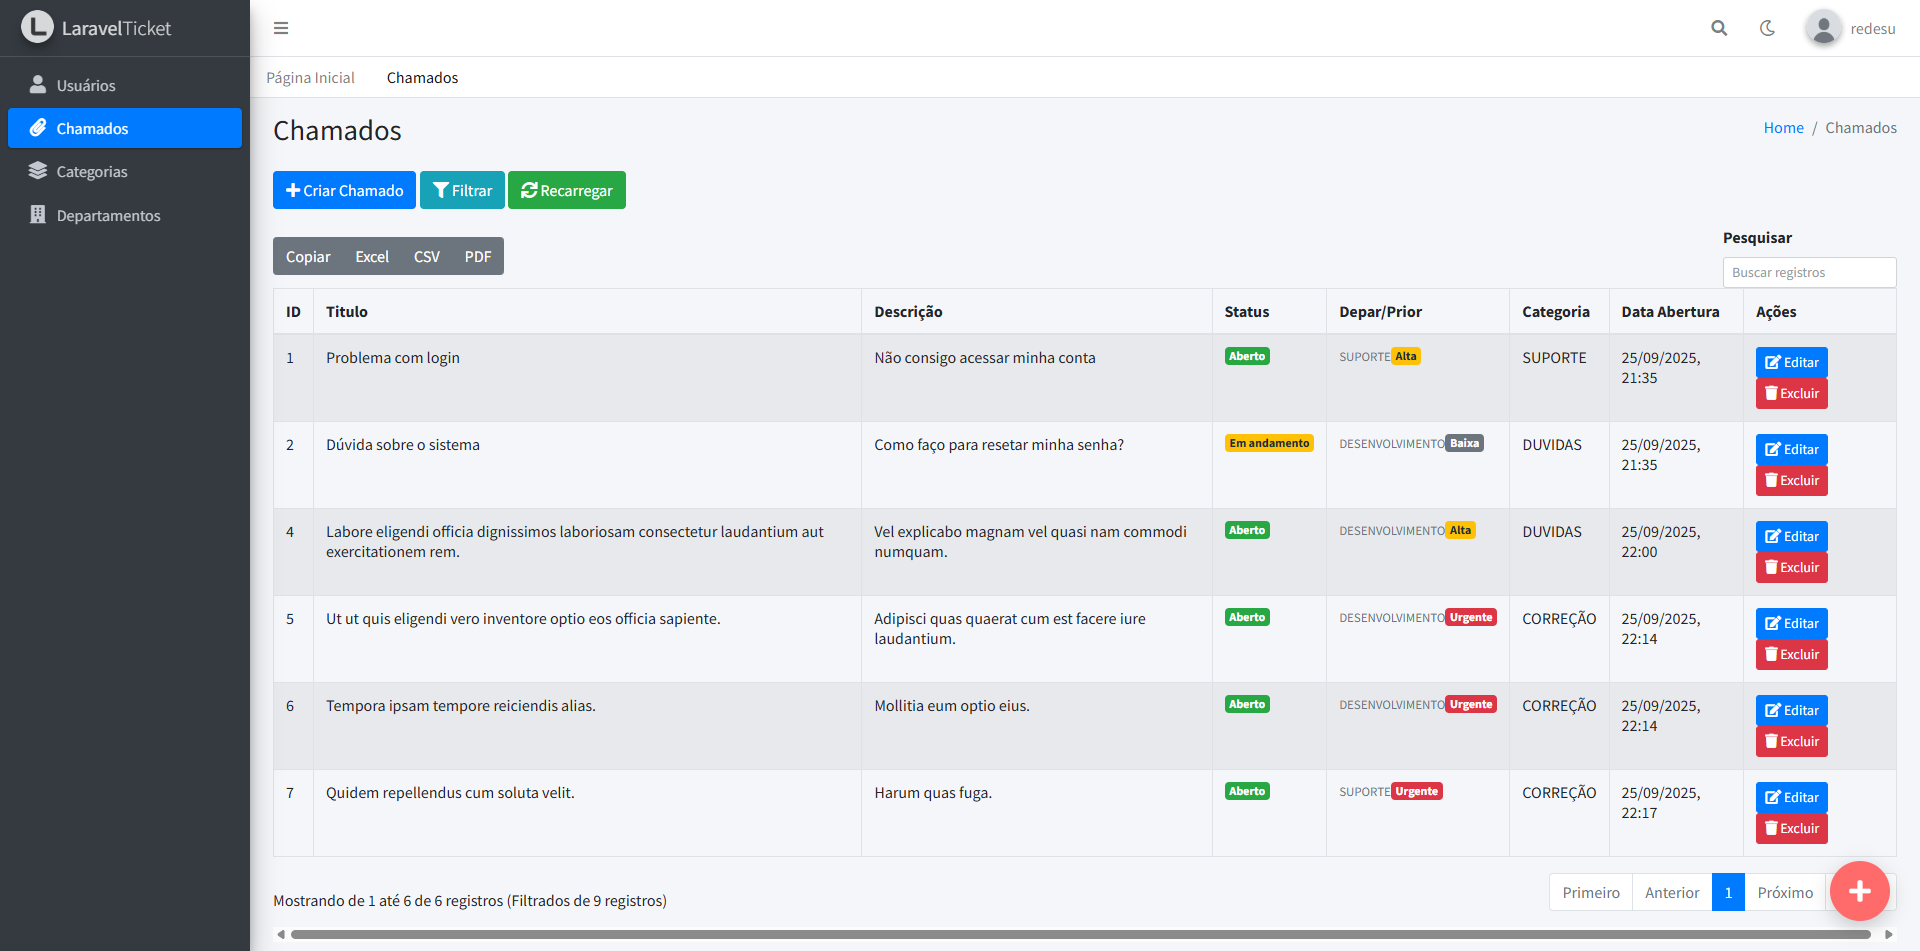Open the redesu user avatar menu
Viewport: 1920px width, 951px height.
(1824, 28)
